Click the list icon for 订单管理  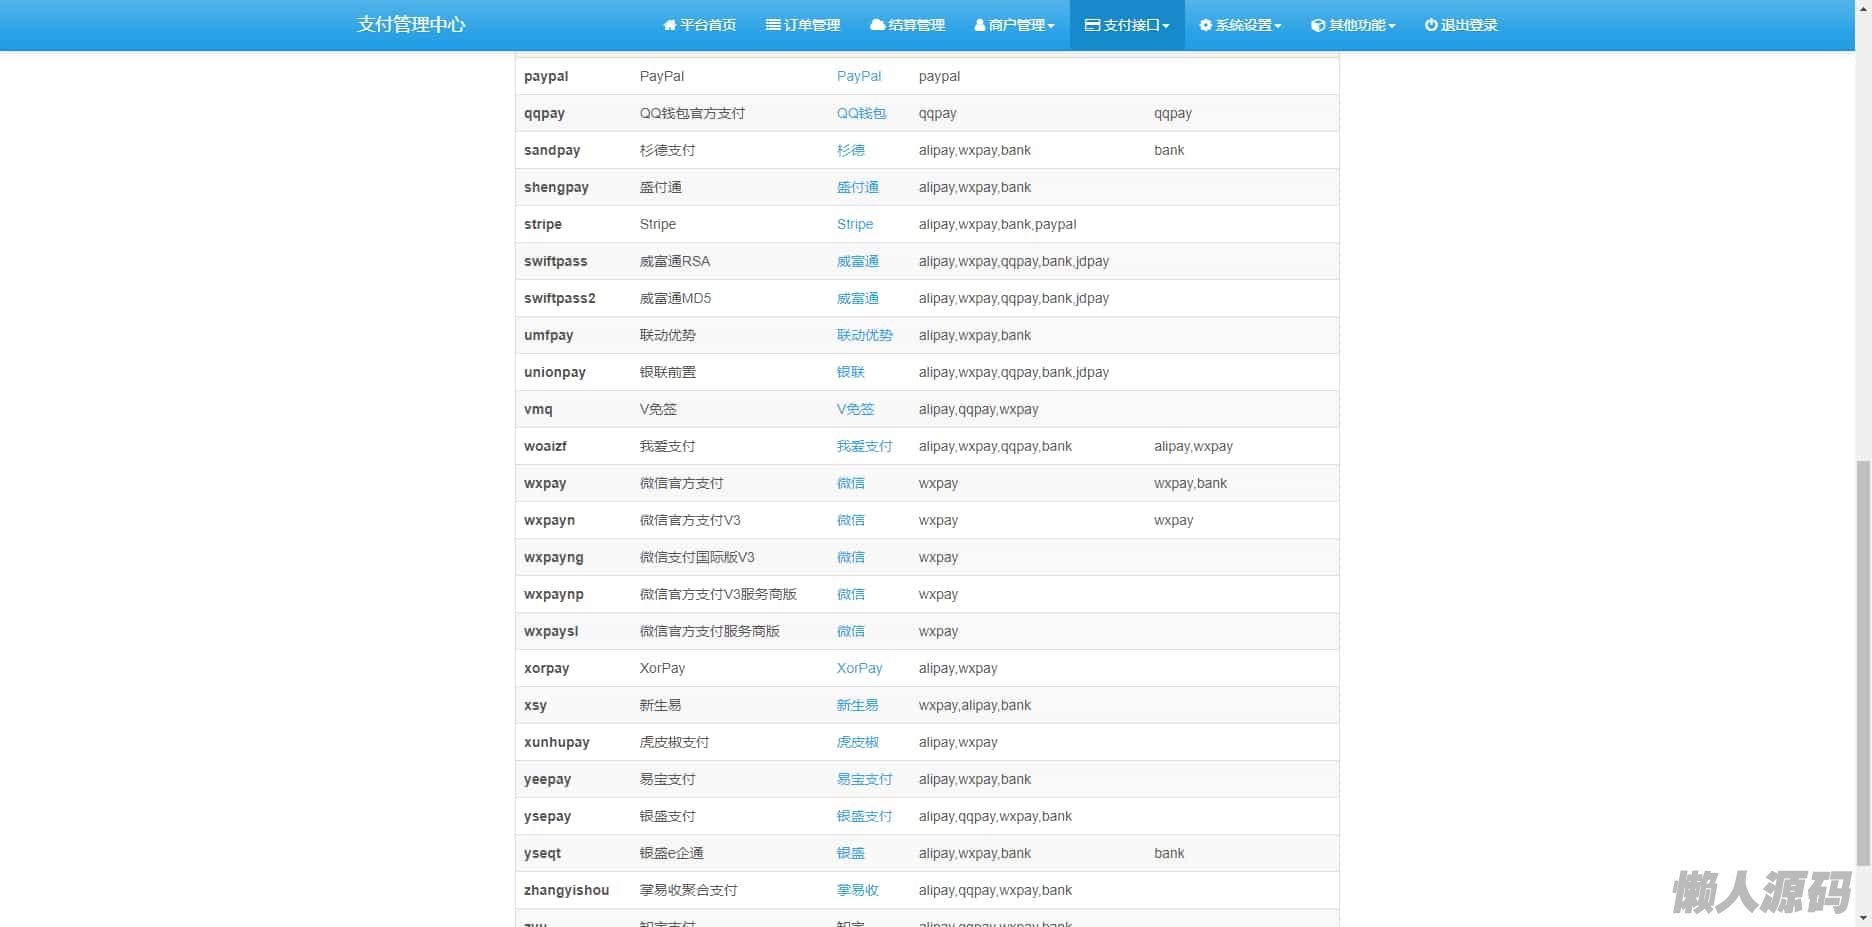[773, 25]
